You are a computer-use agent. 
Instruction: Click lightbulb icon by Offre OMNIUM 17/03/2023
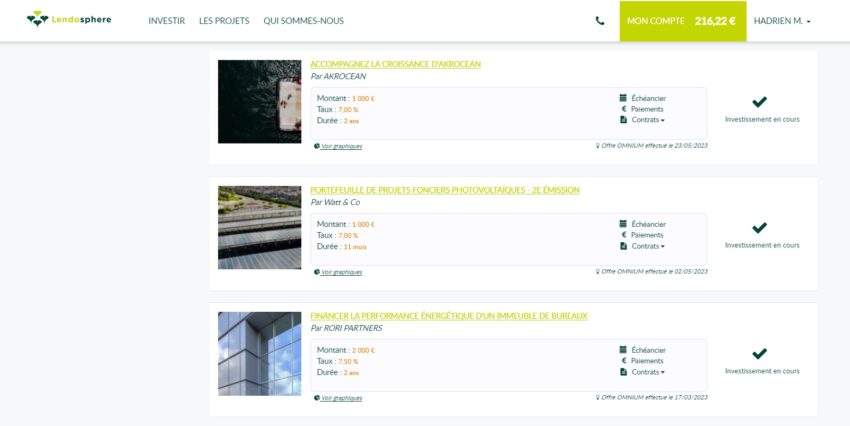point(597,397)
